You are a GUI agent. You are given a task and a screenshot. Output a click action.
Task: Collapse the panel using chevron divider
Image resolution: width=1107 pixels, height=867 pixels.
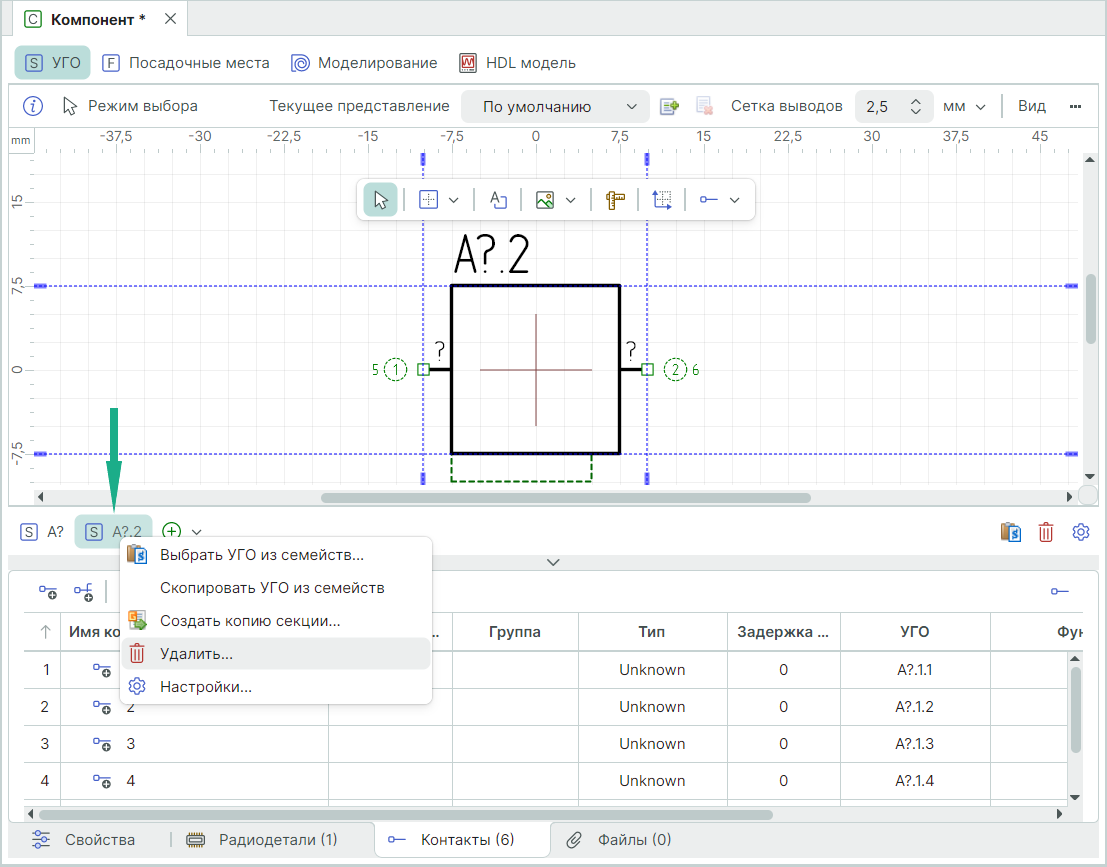click(x=553, y=562)
